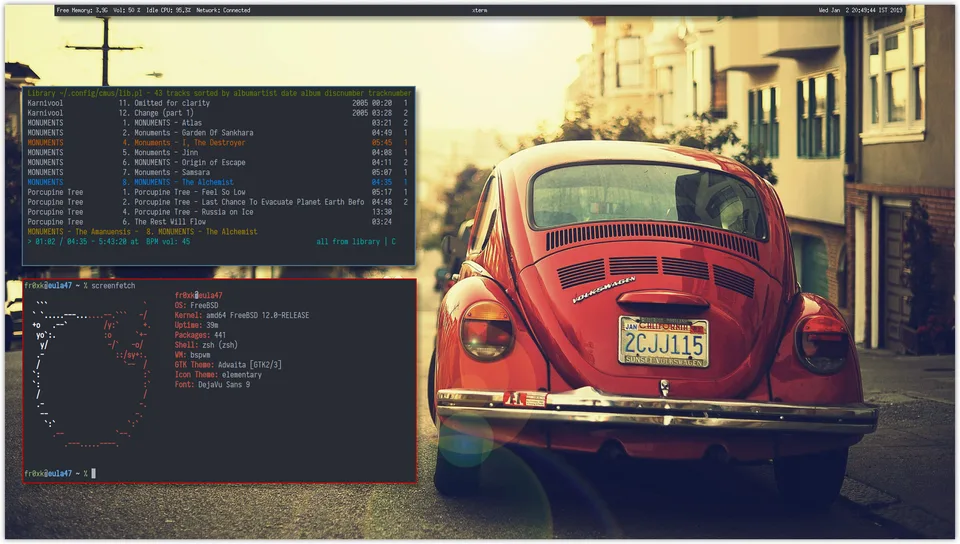The height and width of the screenshot is (544, 960).
Task: Click the '13:30' duration of Russia on Ice
Action: (x=381, y=212)
